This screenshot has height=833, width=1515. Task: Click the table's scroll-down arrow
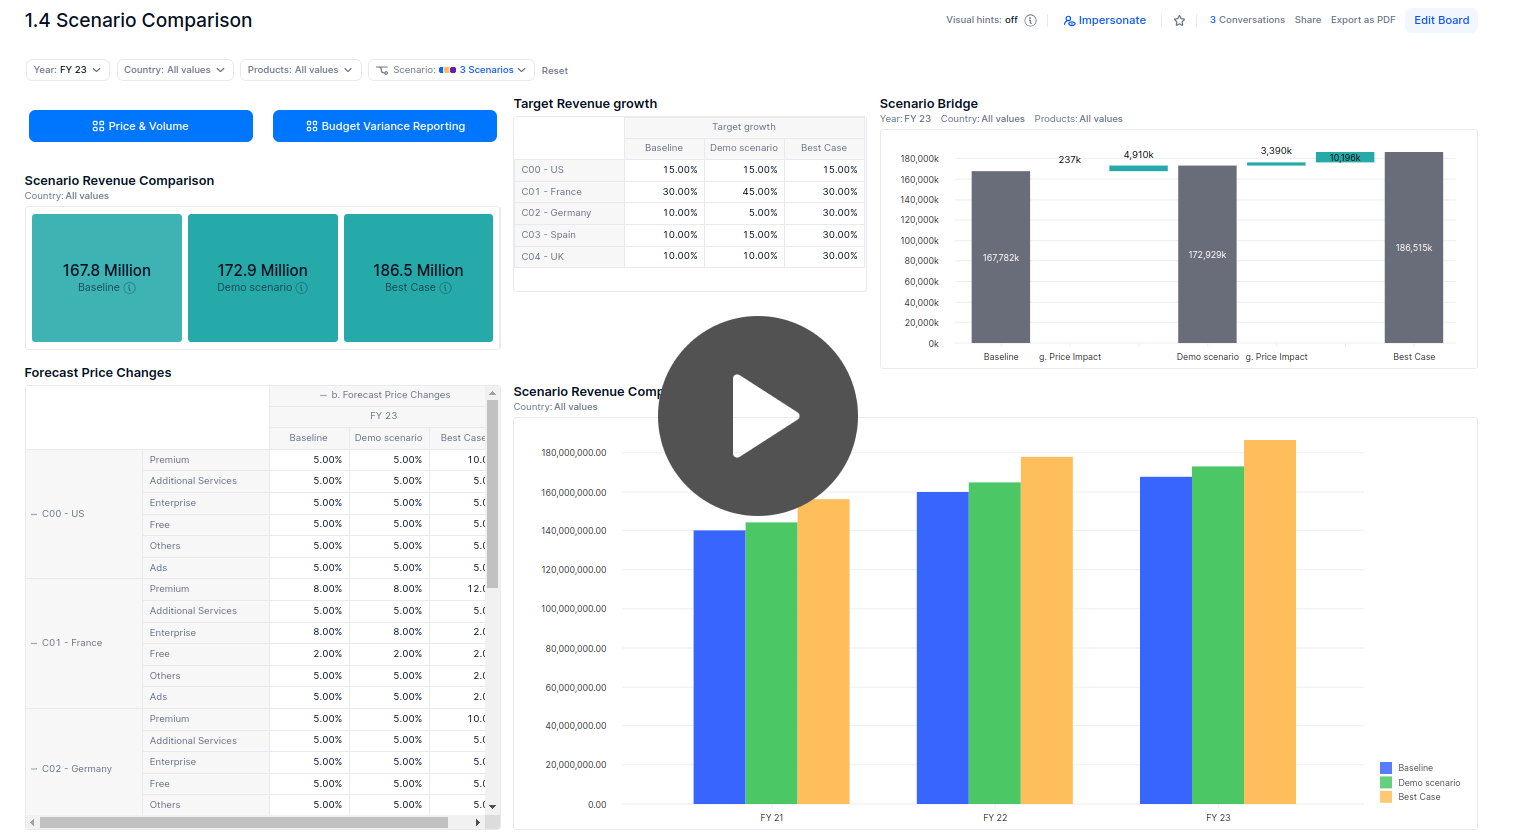click(492, 806)
